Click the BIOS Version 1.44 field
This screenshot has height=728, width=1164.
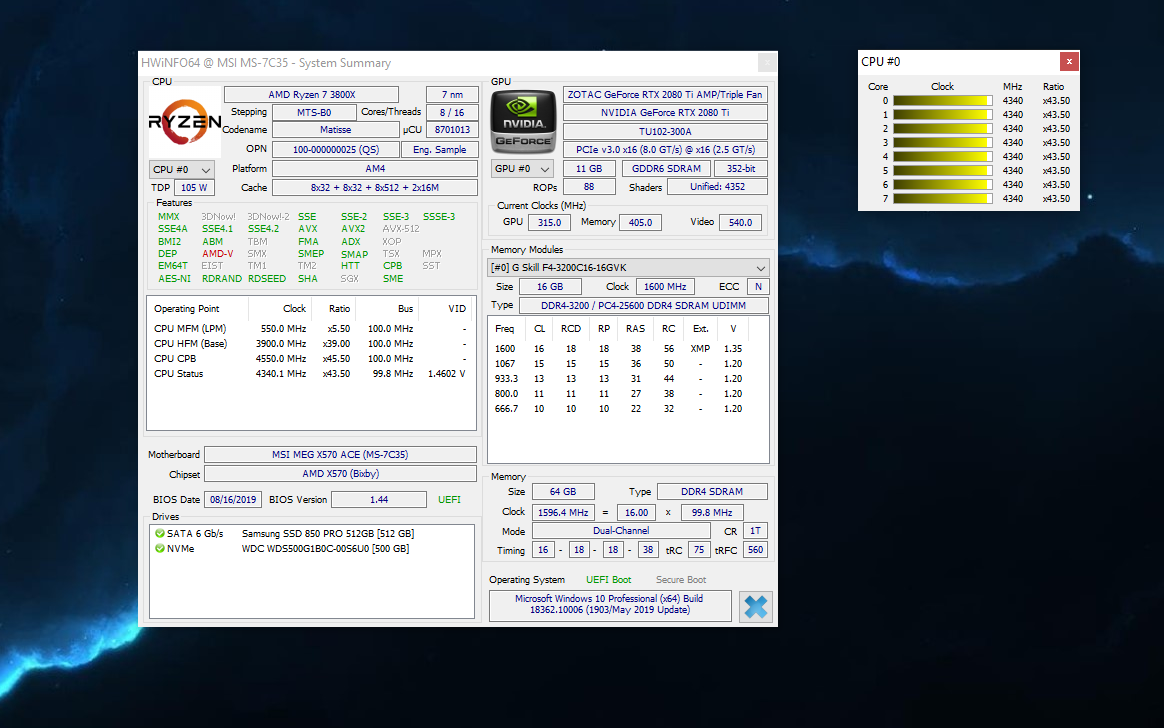(379, 500)
